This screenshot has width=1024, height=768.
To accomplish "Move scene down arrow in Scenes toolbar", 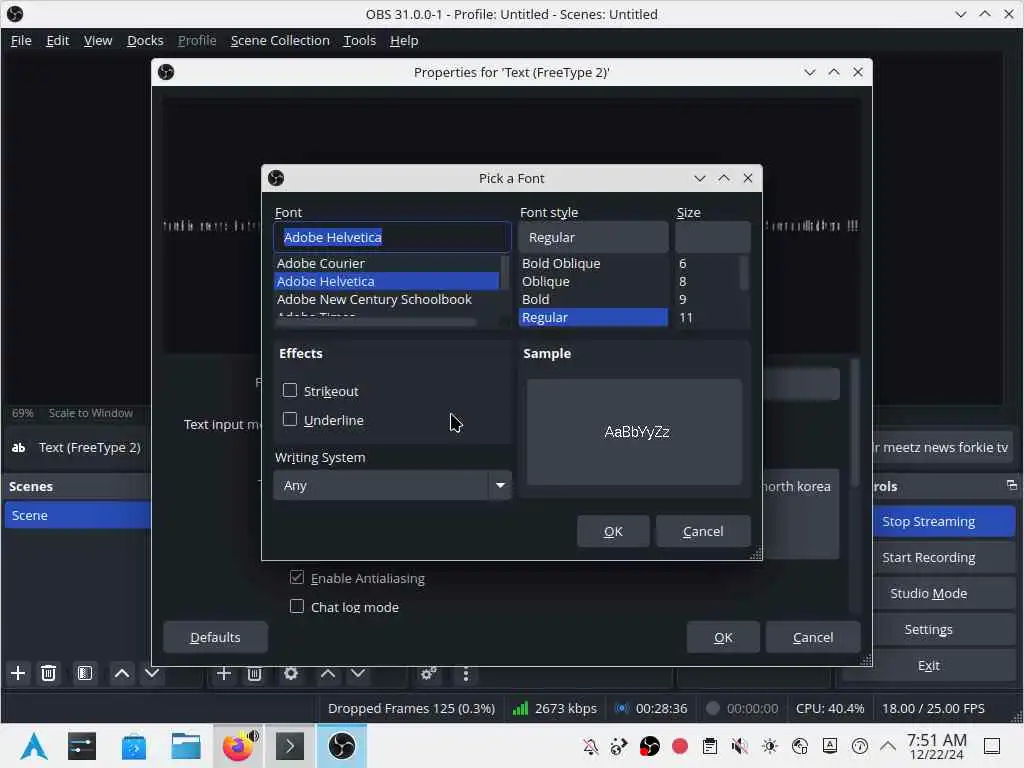I will tap(152, 673).
